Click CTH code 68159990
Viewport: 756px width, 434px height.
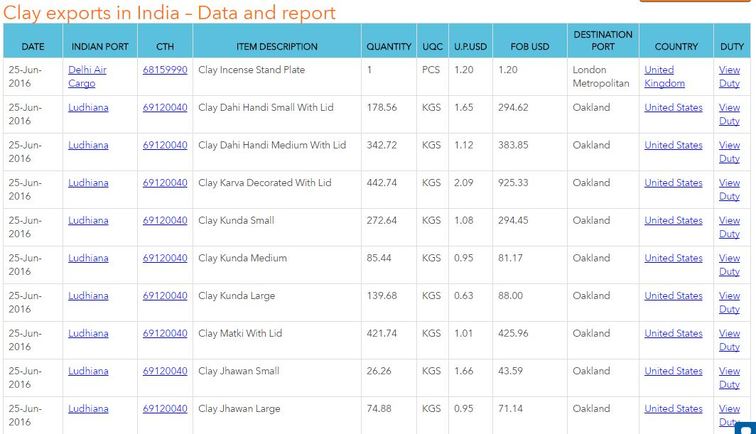point(165,70)
